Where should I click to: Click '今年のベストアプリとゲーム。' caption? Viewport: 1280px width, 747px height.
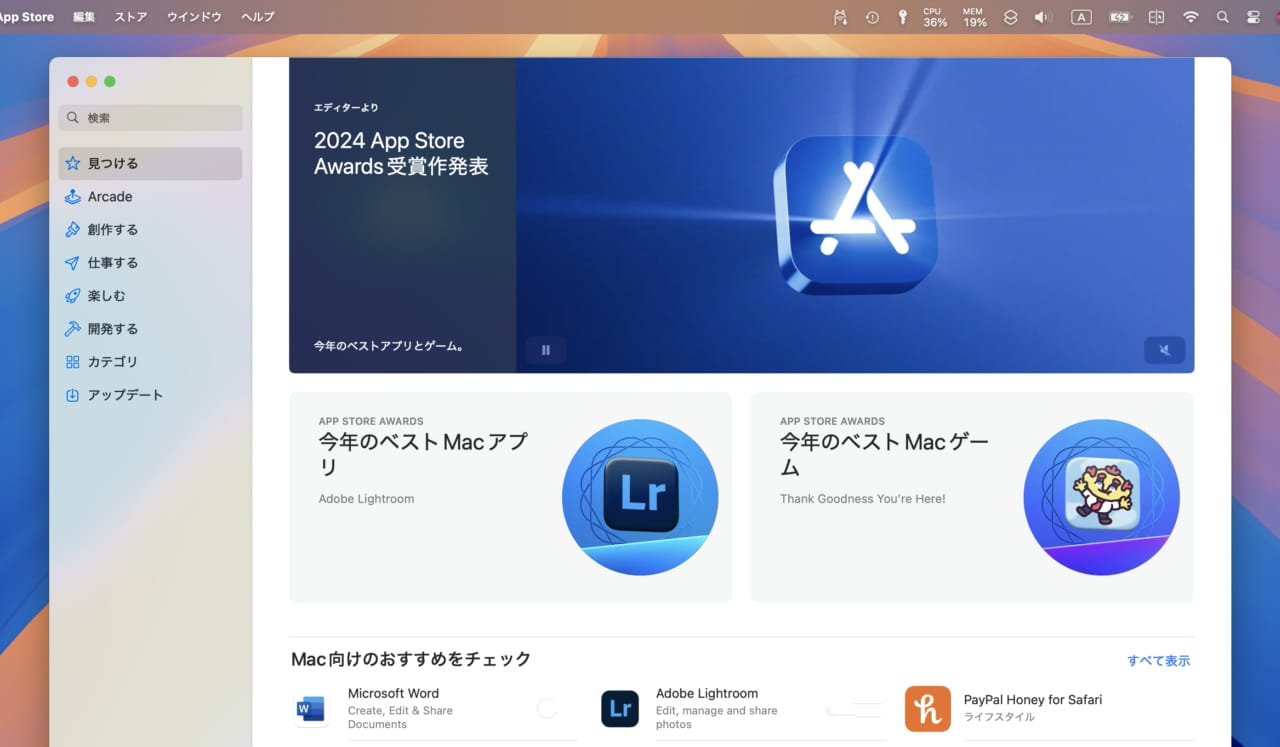click(389, 346)
